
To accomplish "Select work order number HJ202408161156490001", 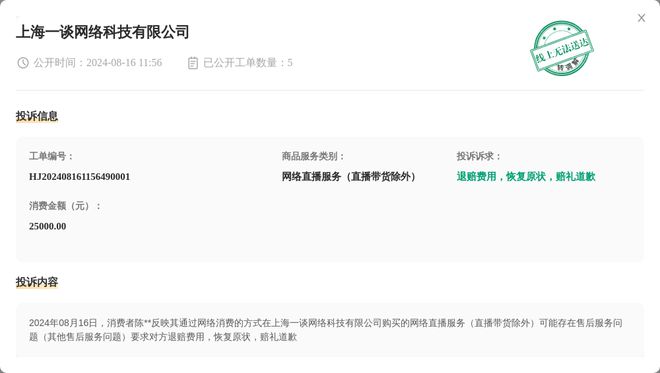I will (80, 176).
